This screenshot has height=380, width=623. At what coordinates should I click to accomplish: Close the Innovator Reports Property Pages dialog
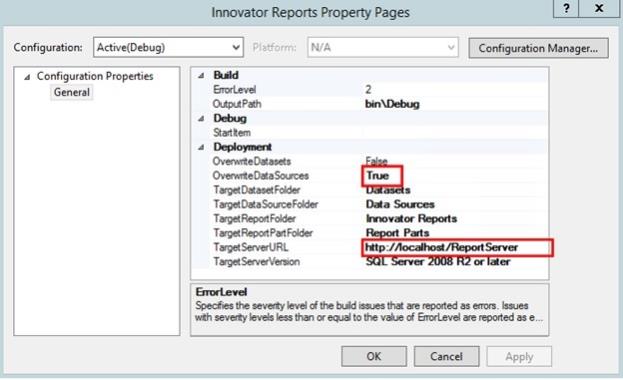click(x=599, y=8)
